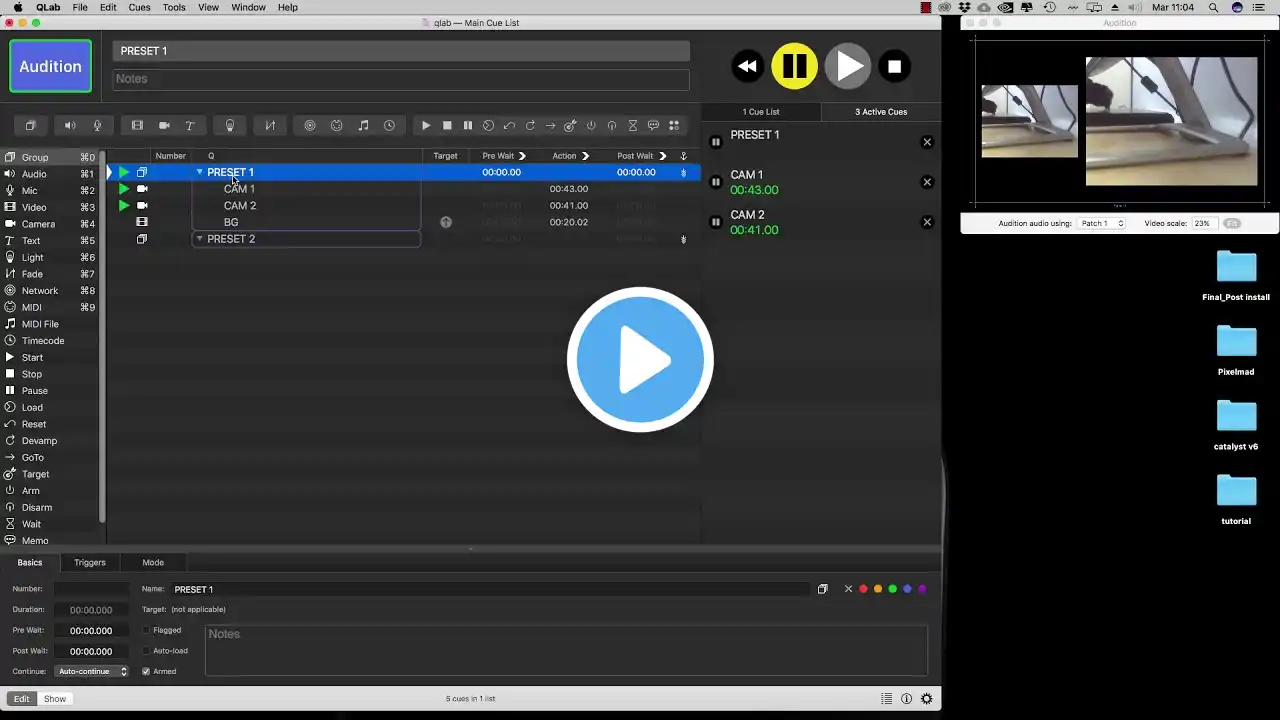The height and width of the screenshot is (720, 1280).
Task: Pause the CAM 1 active cue
Action: [715, 182]
